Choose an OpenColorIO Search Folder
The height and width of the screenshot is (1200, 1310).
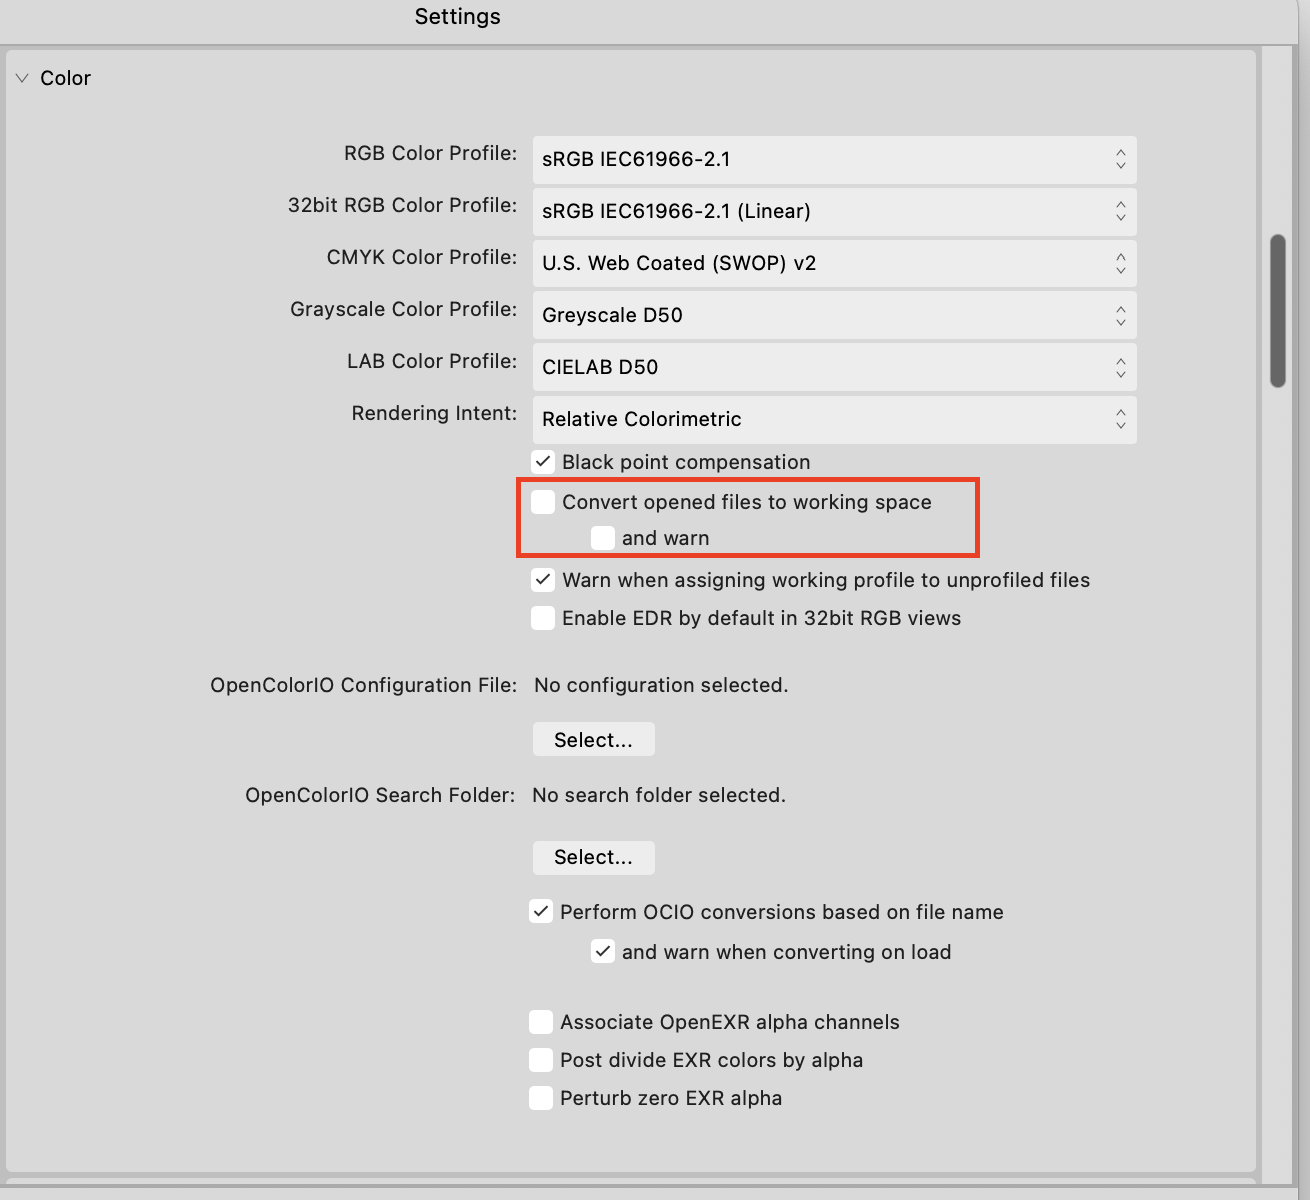coord(593,857)
